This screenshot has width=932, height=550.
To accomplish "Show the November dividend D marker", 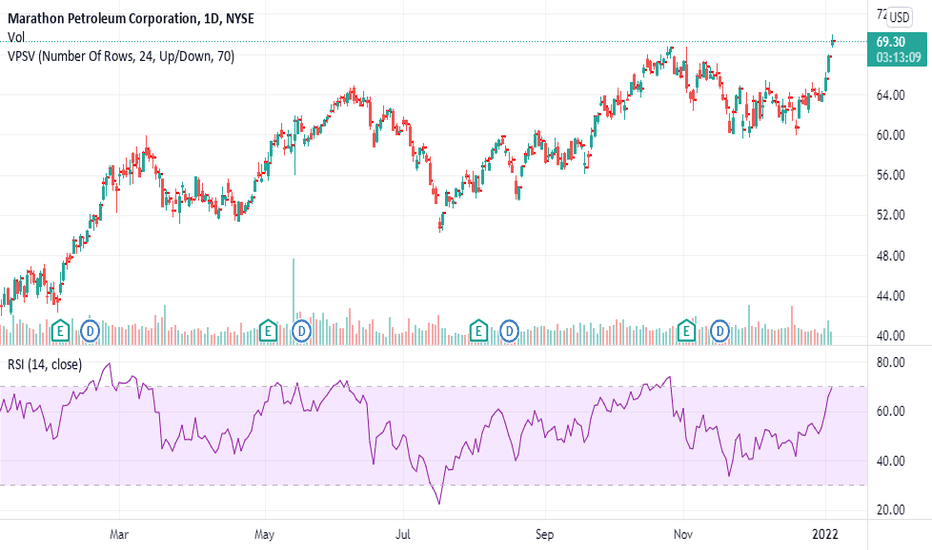I will [720, 331].
